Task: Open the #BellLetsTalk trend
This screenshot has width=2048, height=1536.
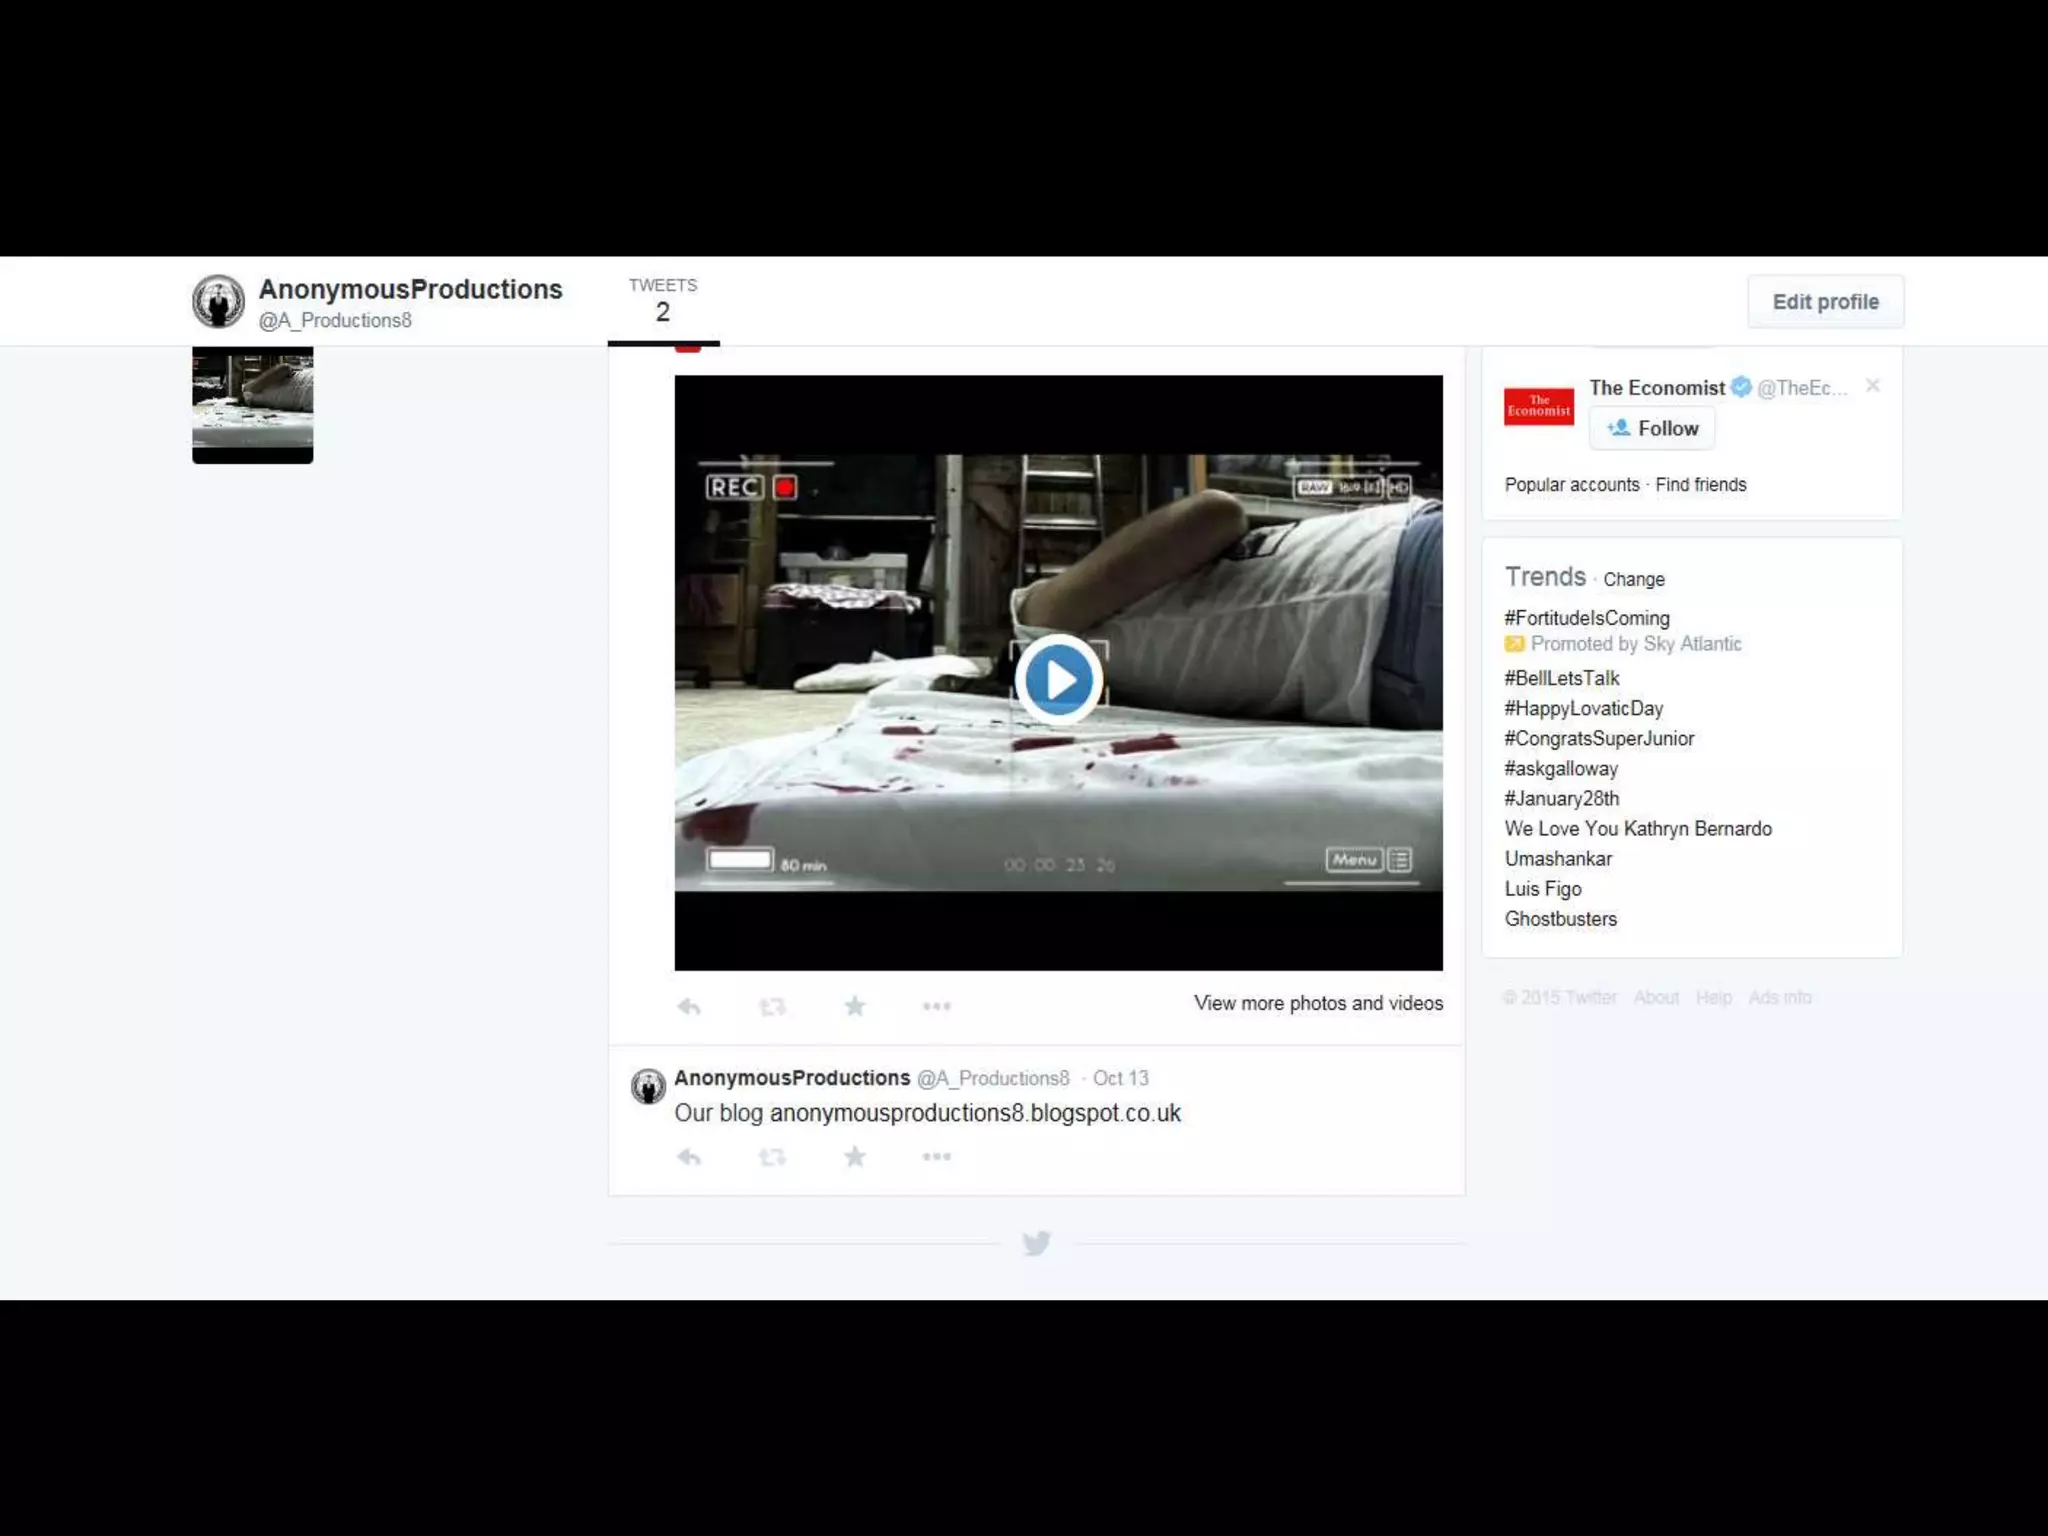Action: pyautogui.click(x=1561, y=678)
